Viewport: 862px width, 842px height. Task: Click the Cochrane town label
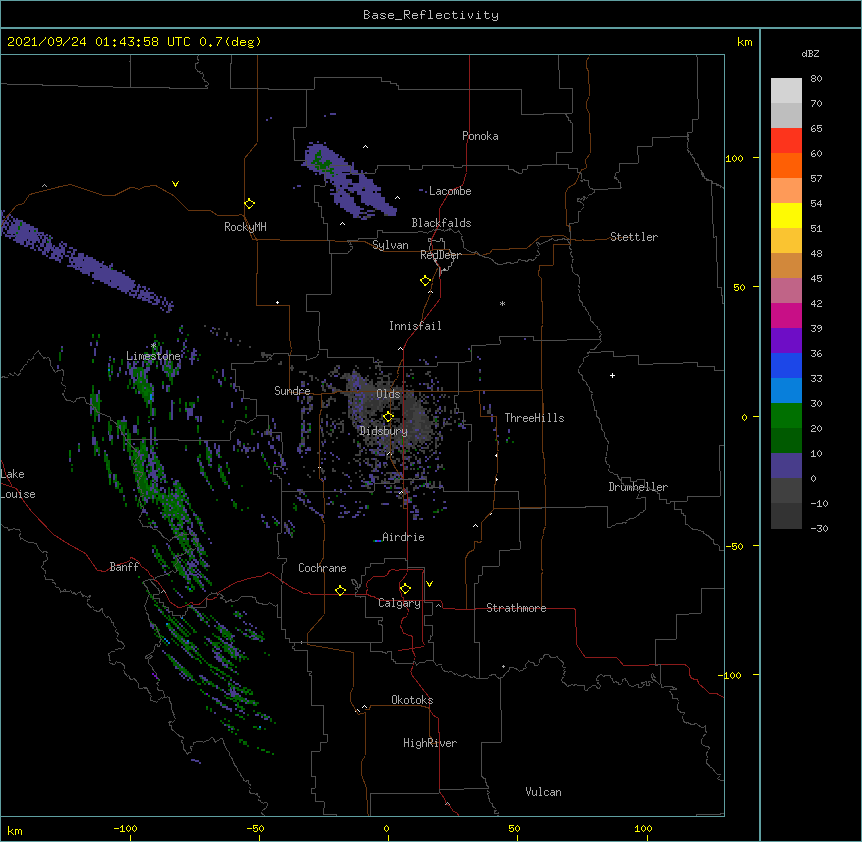[322, 568]
